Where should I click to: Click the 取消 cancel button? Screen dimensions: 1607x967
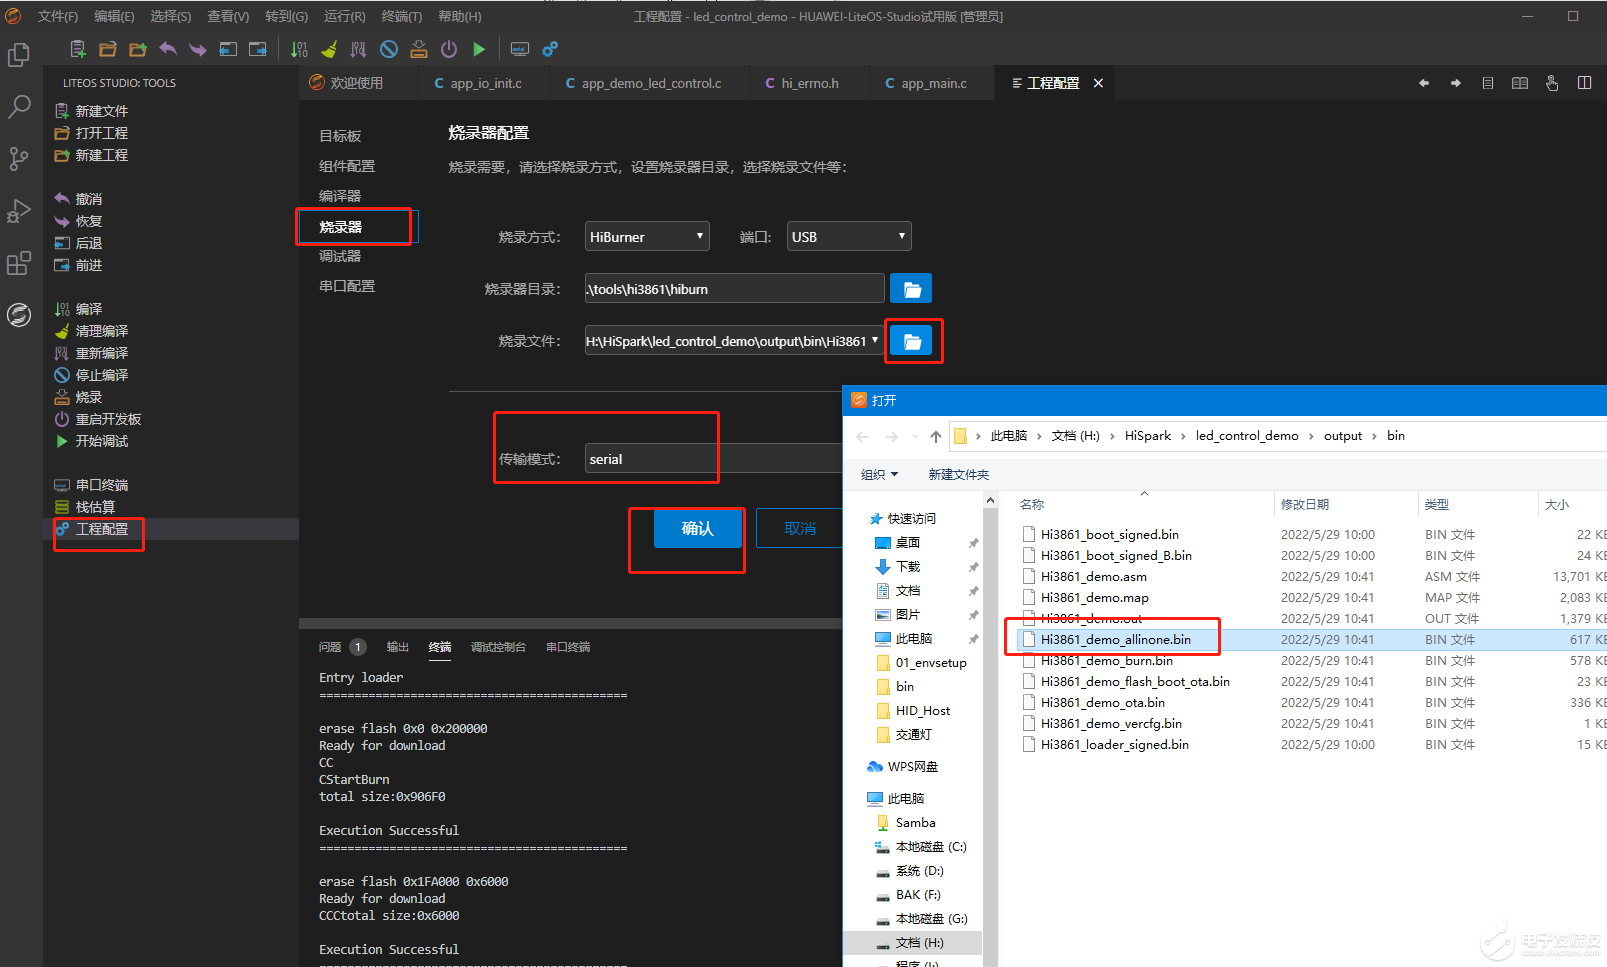(800, 528)
